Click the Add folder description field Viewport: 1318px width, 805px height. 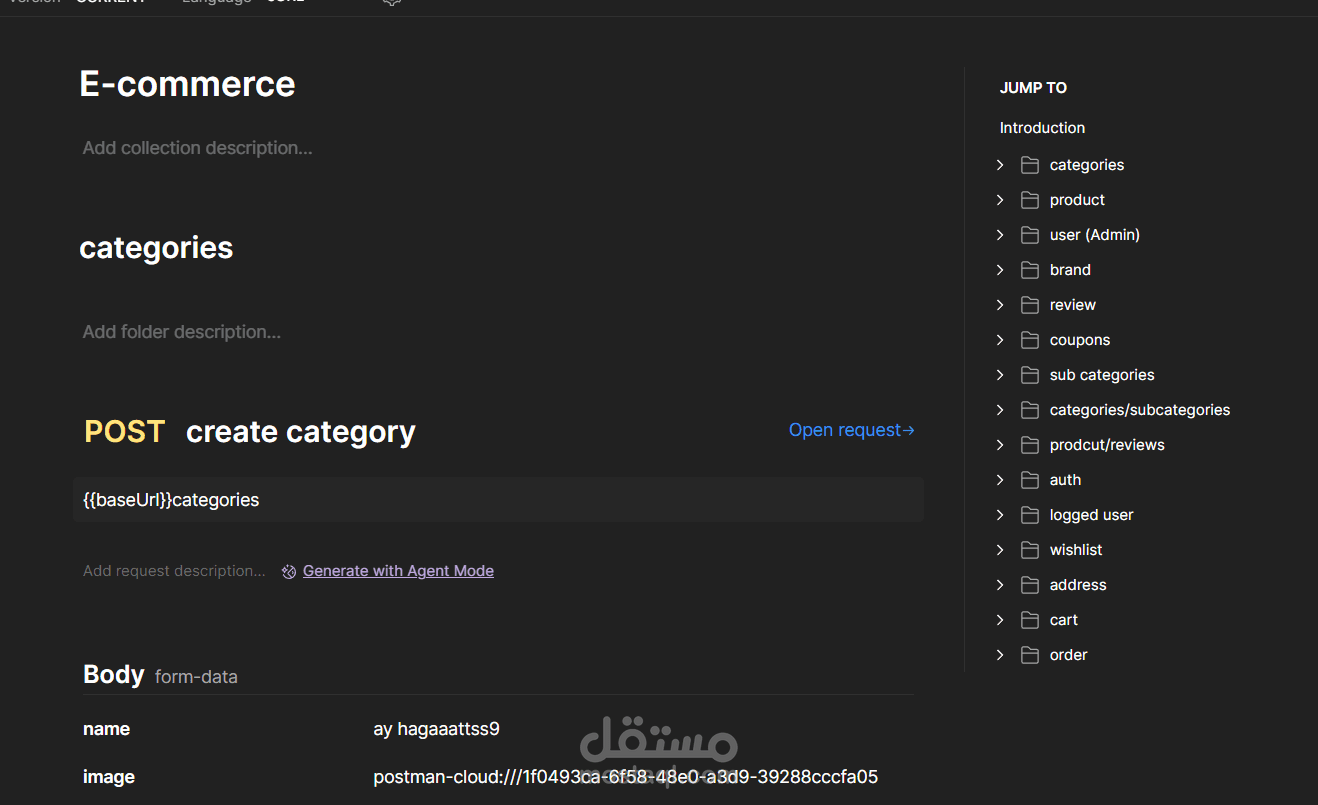click(x=182, y=332)
